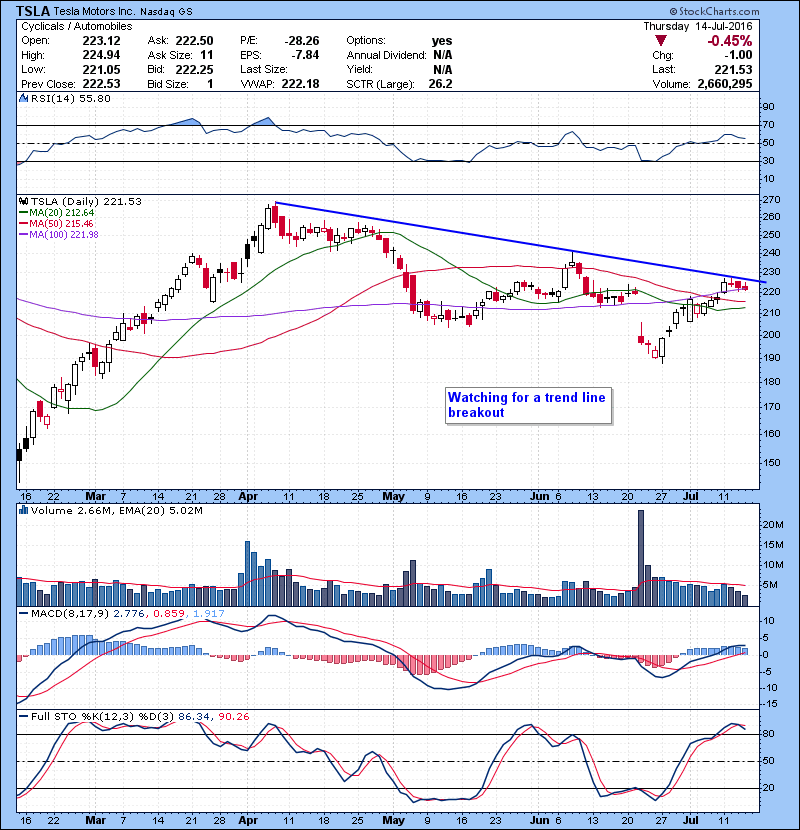Select the VWAP value 222.18

point(300,84)
